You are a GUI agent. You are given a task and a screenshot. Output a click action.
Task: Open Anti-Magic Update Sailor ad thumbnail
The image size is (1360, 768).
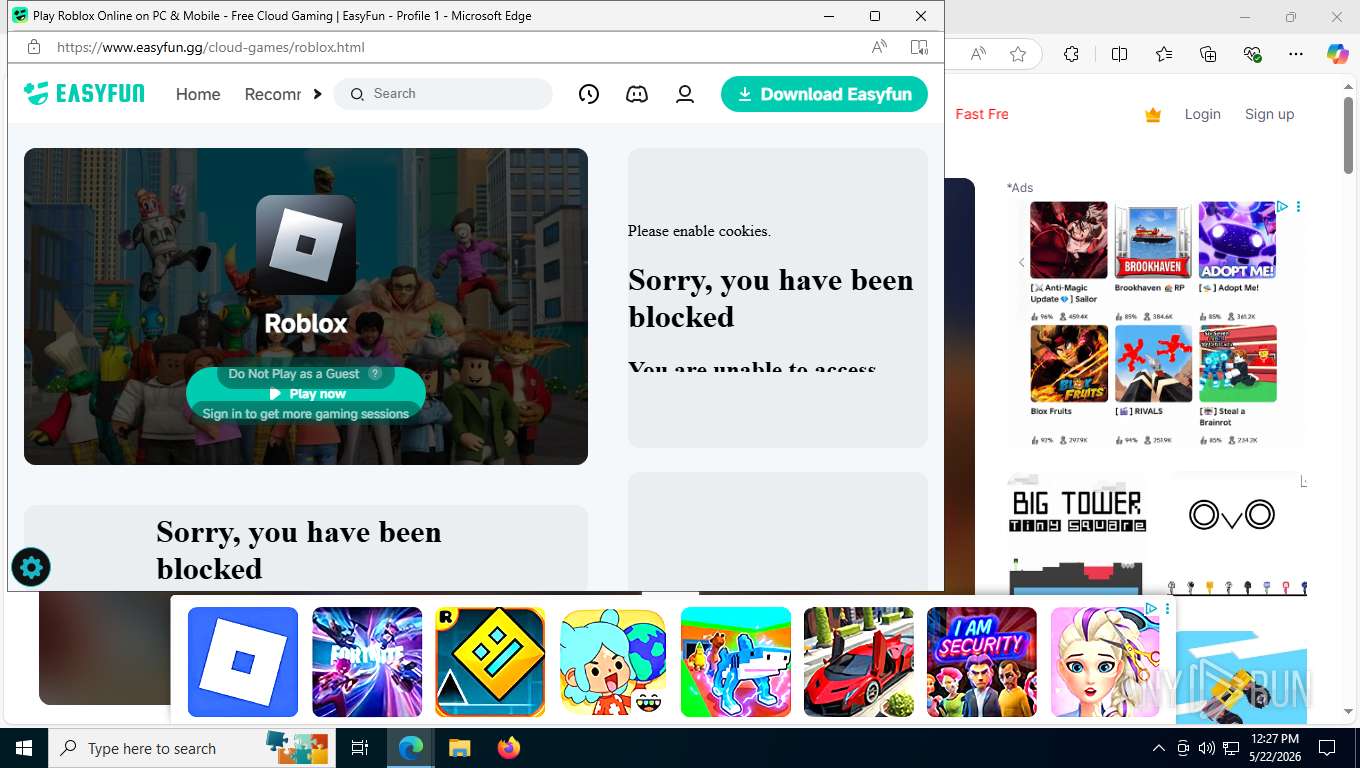(1069, 240)
